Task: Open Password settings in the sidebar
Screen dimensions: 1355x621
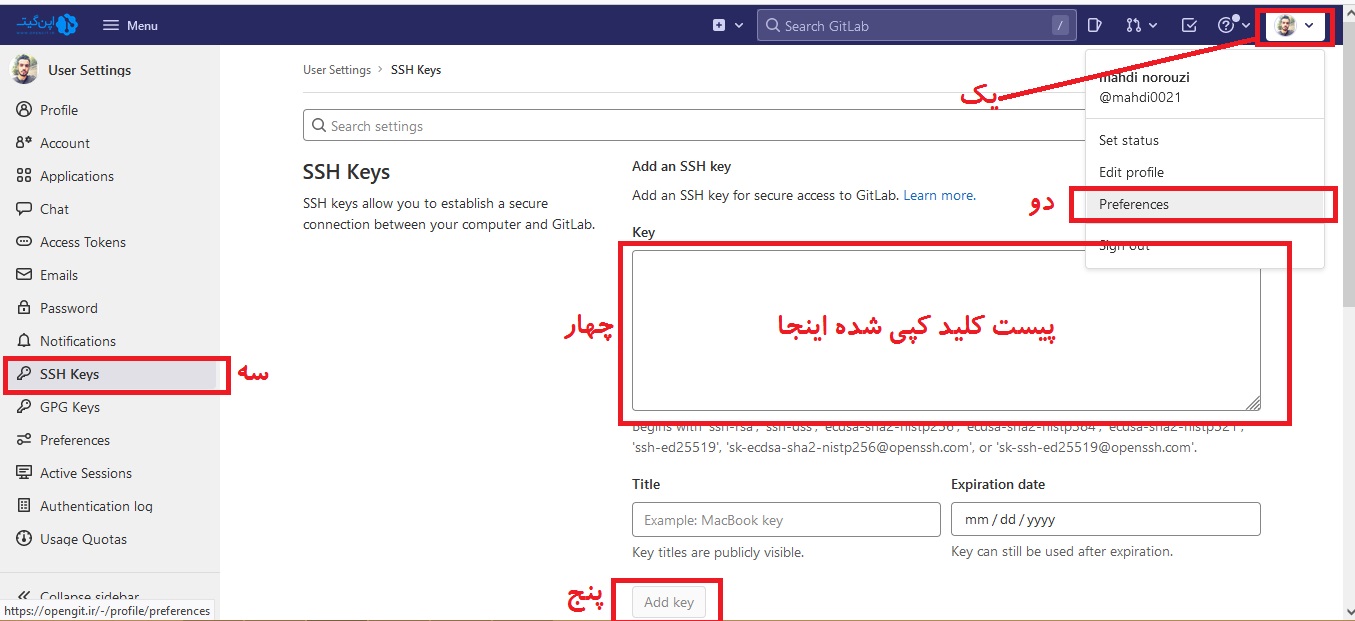Action: pos(69,308)
